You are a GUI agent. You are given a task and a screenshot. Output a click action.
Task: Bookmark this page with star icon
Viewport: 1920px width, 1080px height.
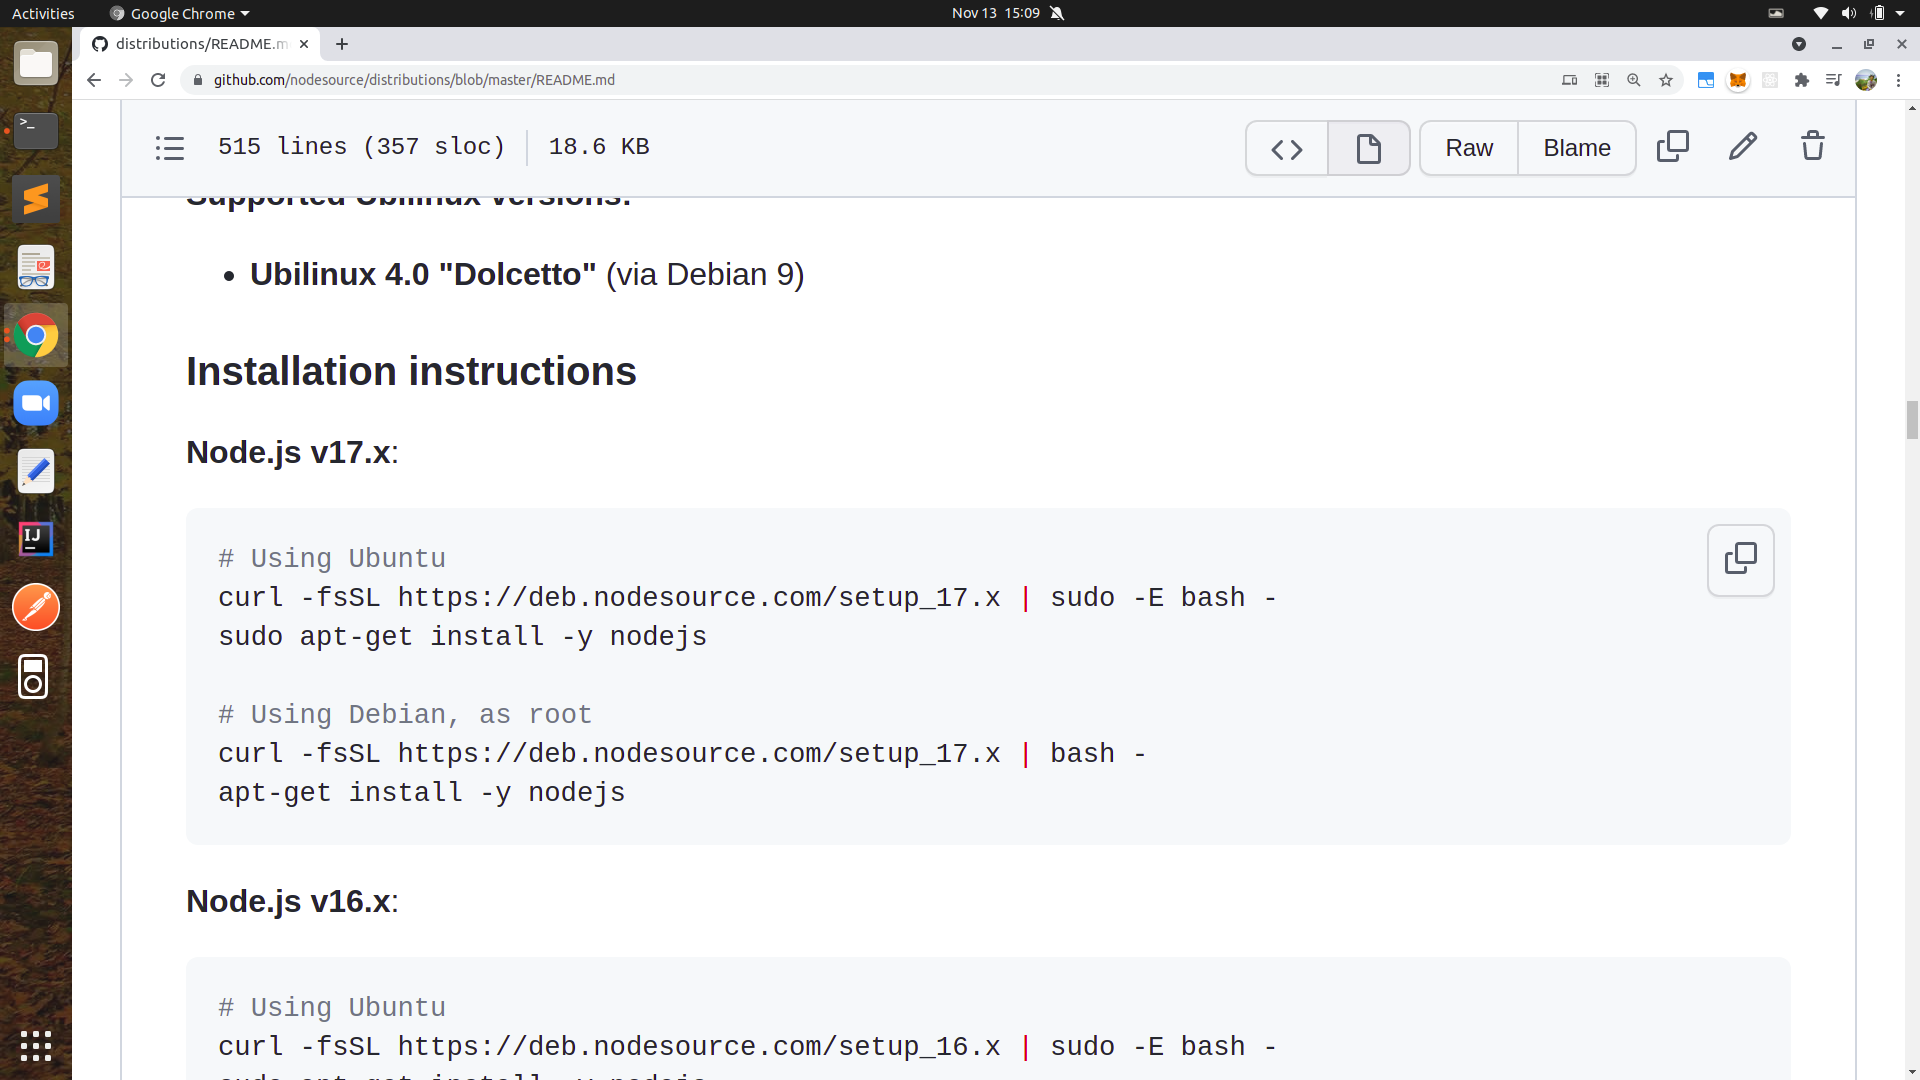1666,80
